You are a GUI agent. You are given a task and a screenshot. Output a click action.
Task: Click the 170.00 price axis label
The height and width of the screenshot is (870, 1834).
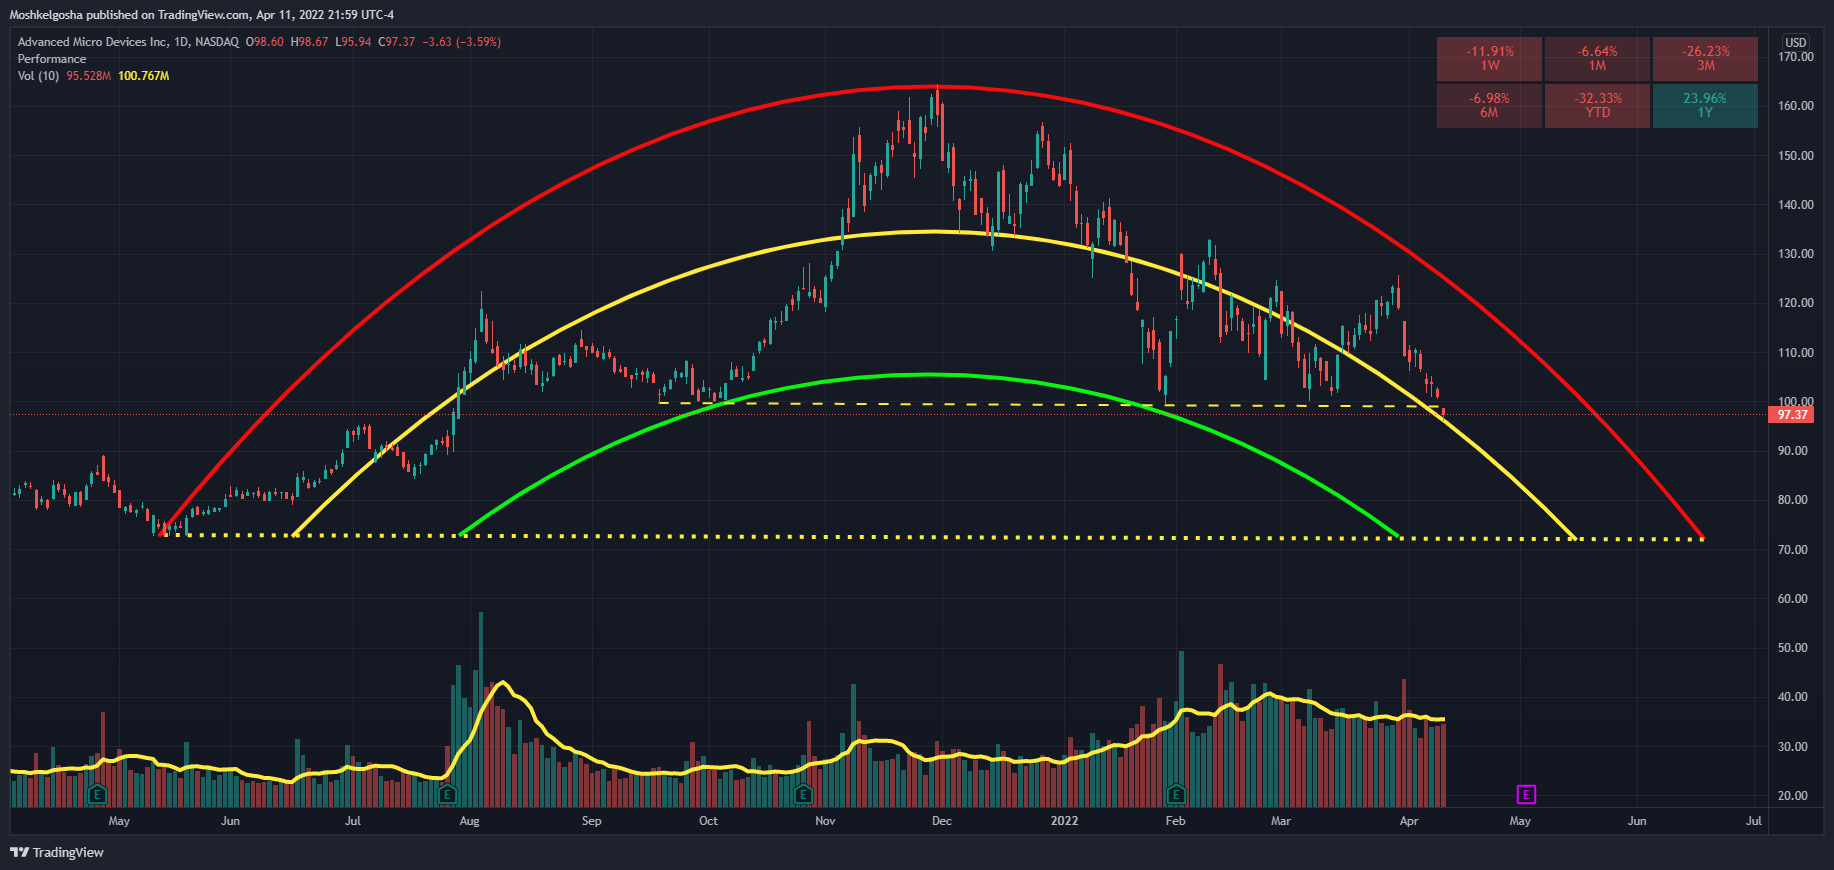[x=1796, y=57]
